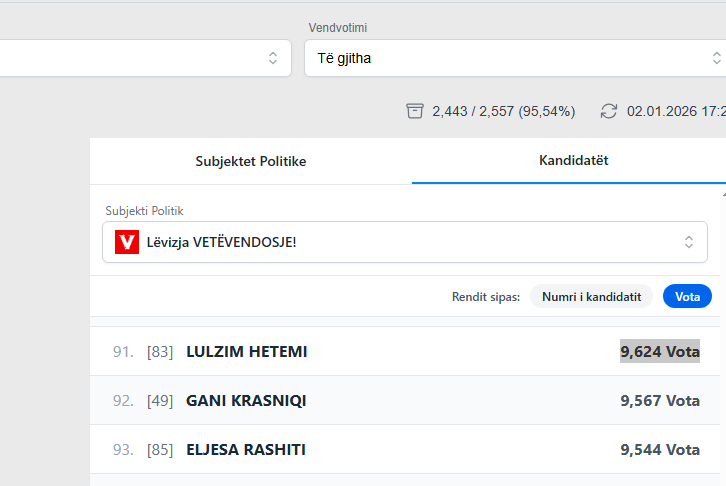This screenshot has height=486, width=726.
Task: Click the 9,544 Vota value
Action: pyautogui.click(x=660, y=450)
